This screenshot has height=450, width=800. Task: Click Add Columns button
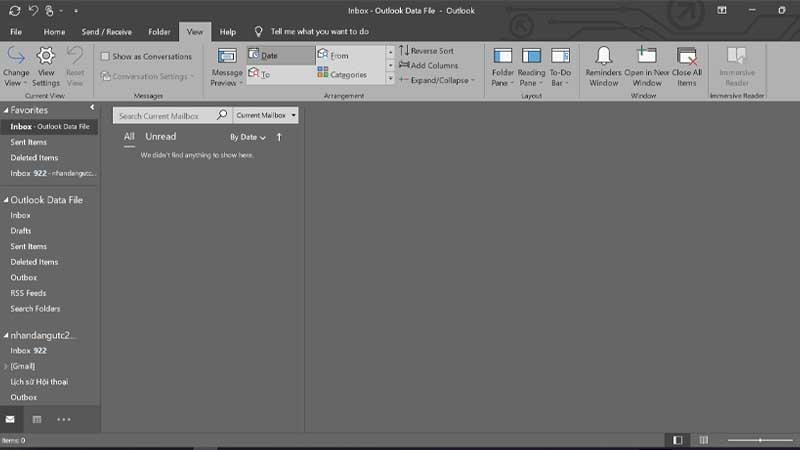[429, 65]
